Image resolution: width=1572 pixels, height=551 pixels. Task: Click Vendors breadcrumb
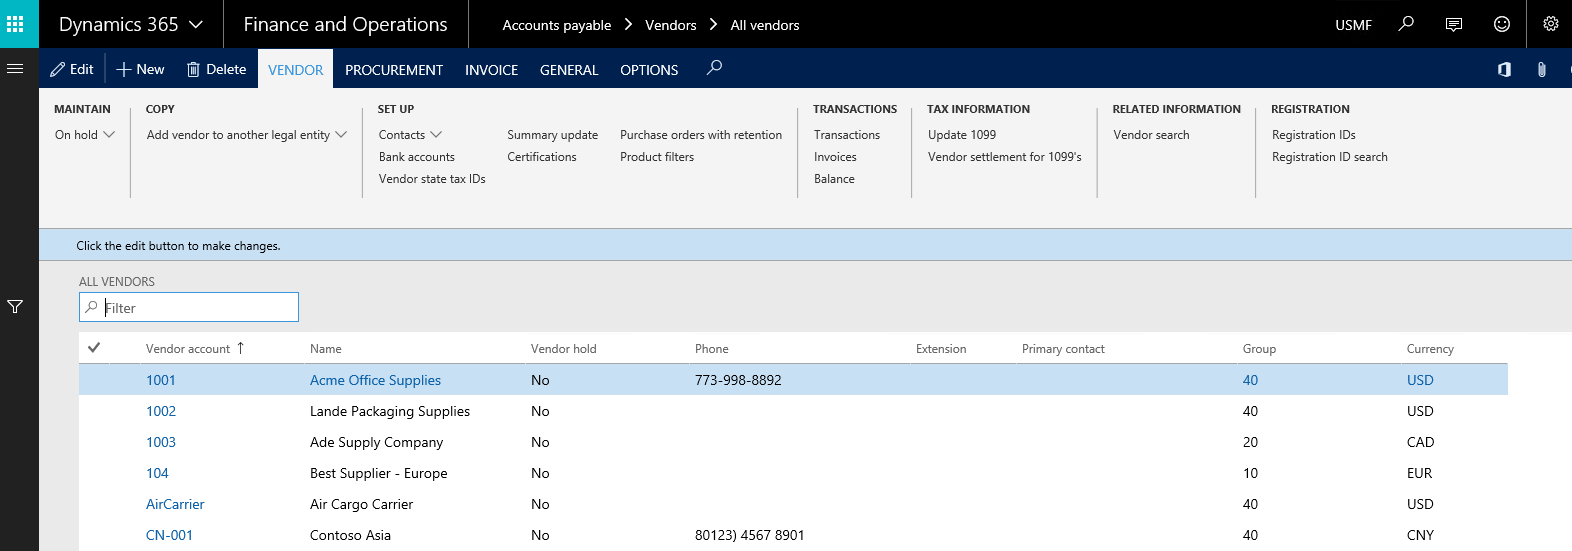(x=671, y=25)
